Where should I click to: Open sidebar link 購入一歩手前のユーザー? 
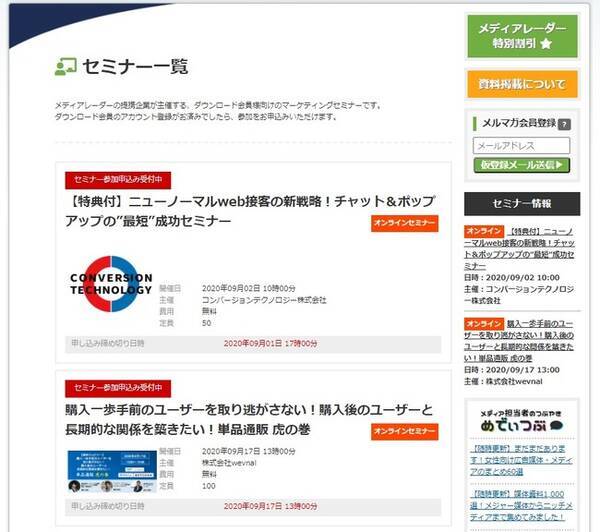519,341
